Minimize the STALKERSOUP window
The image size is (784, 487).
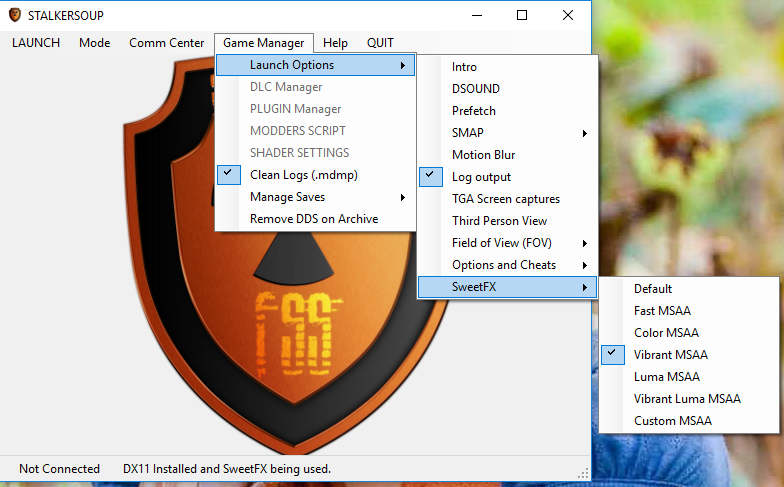[x=477, y=16]
